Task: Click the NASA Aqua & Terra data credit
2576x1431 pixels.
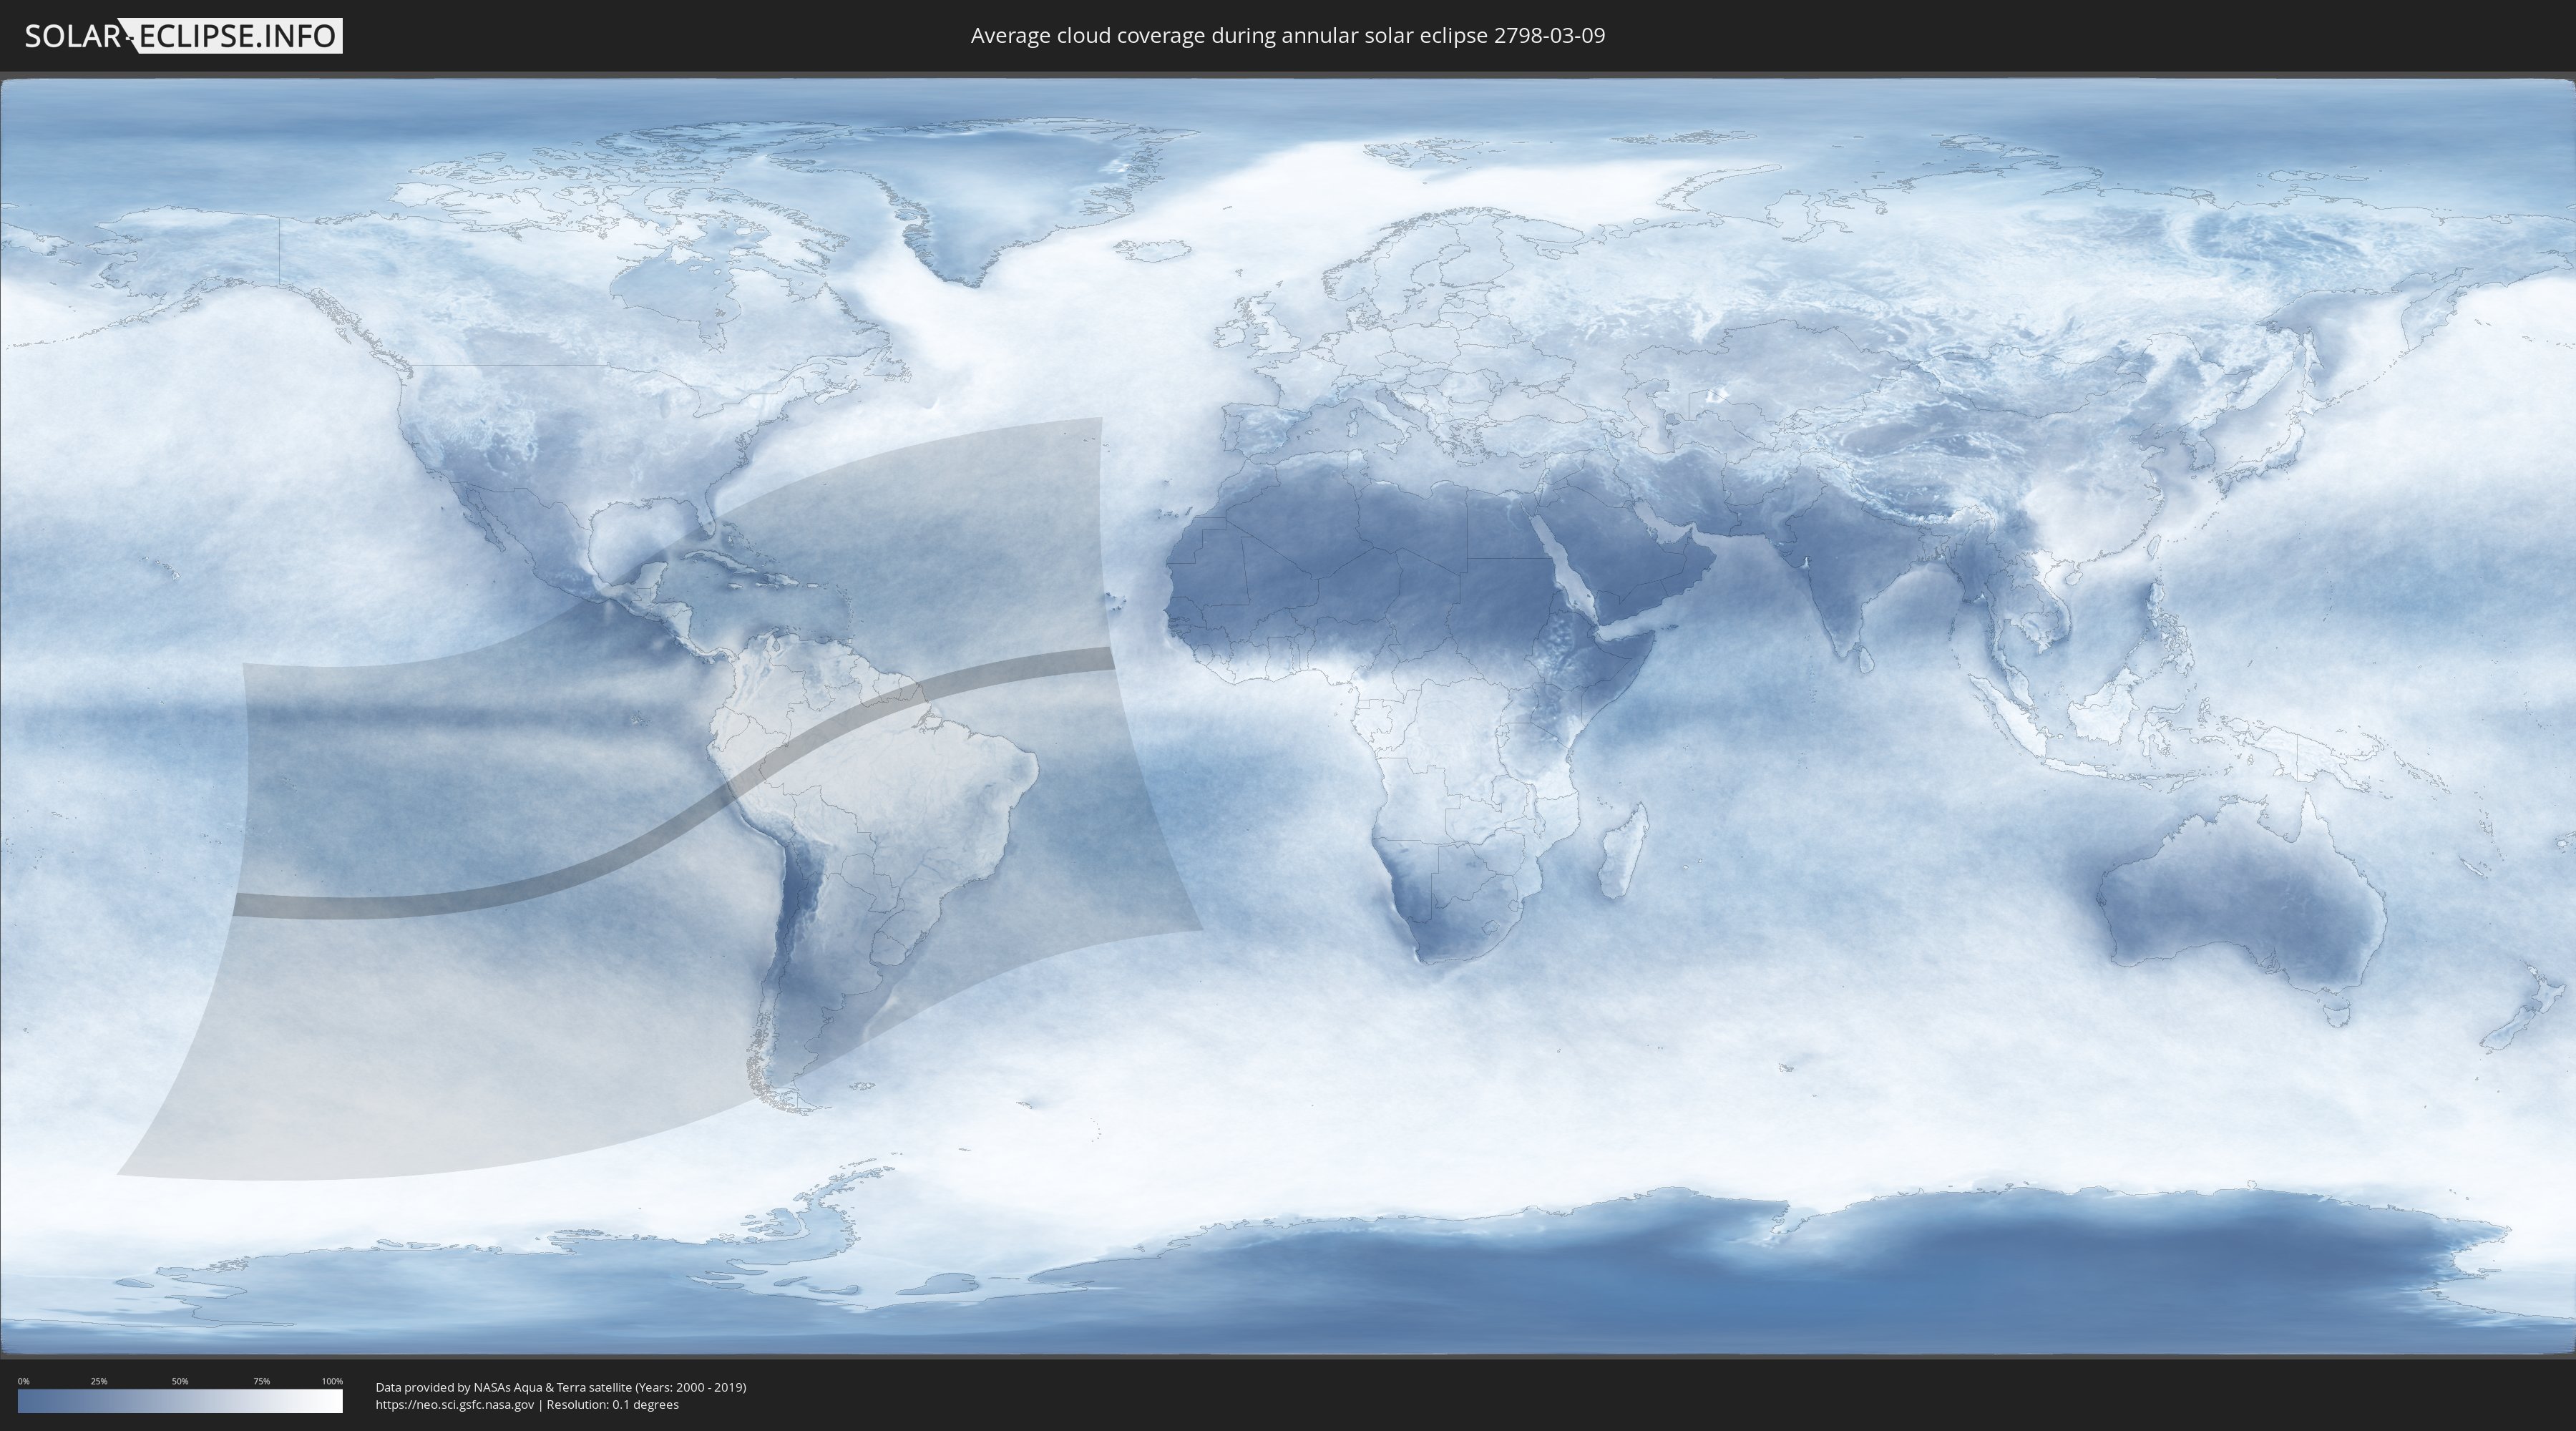Action: (x=560, y=1387)
